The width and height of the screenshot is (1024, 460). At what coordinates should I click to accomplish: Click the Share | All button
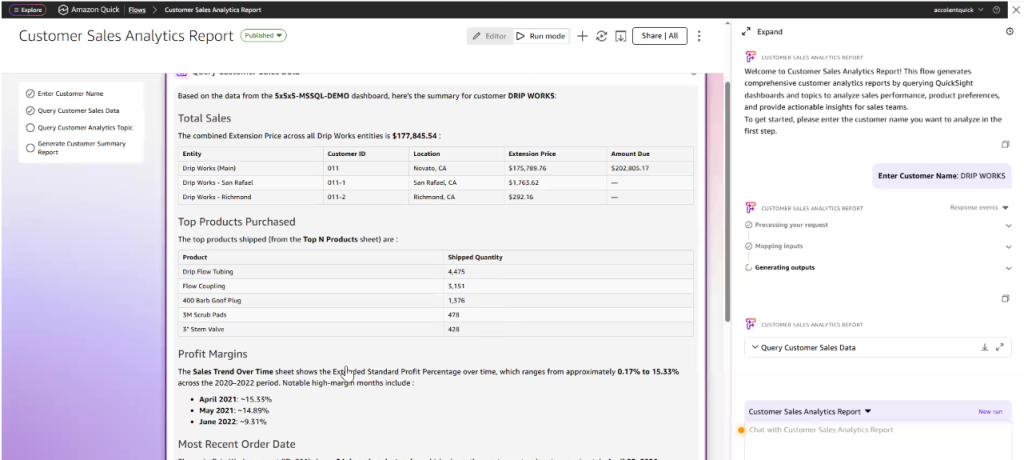coord(660,36)
